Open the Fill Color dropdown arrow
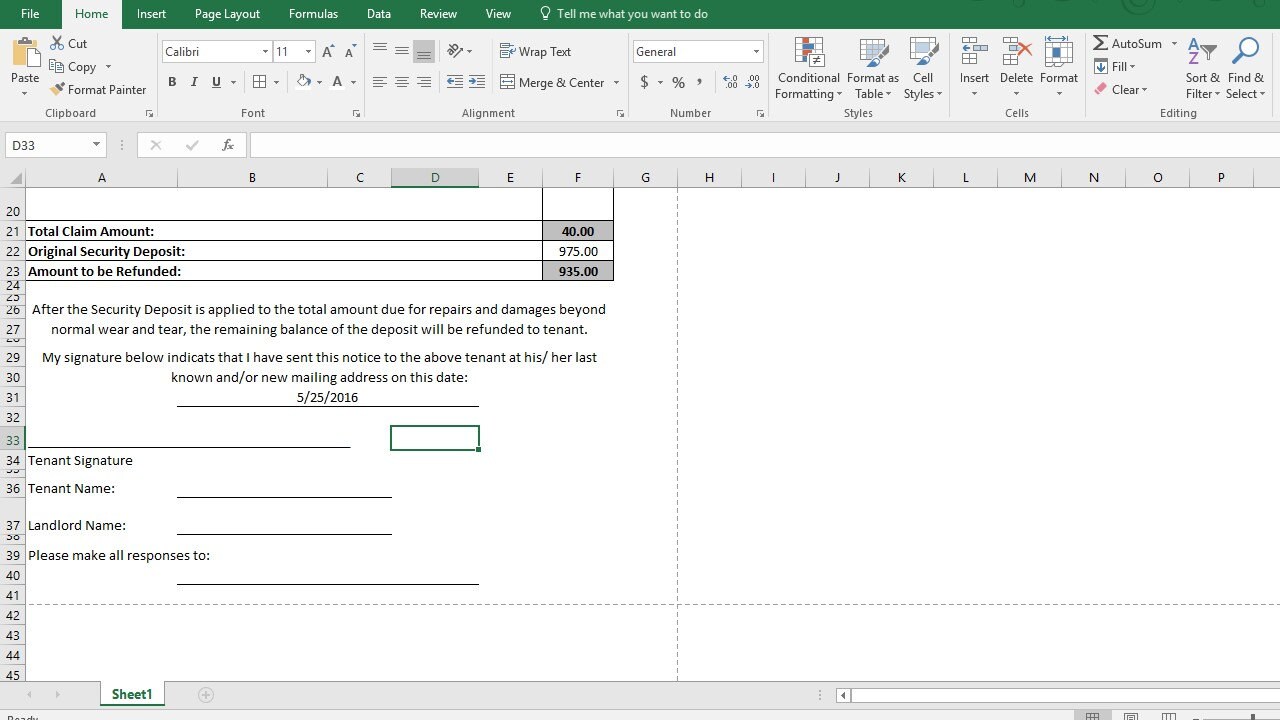Viewport: 1280px width, 720px height. click(318, 82)
